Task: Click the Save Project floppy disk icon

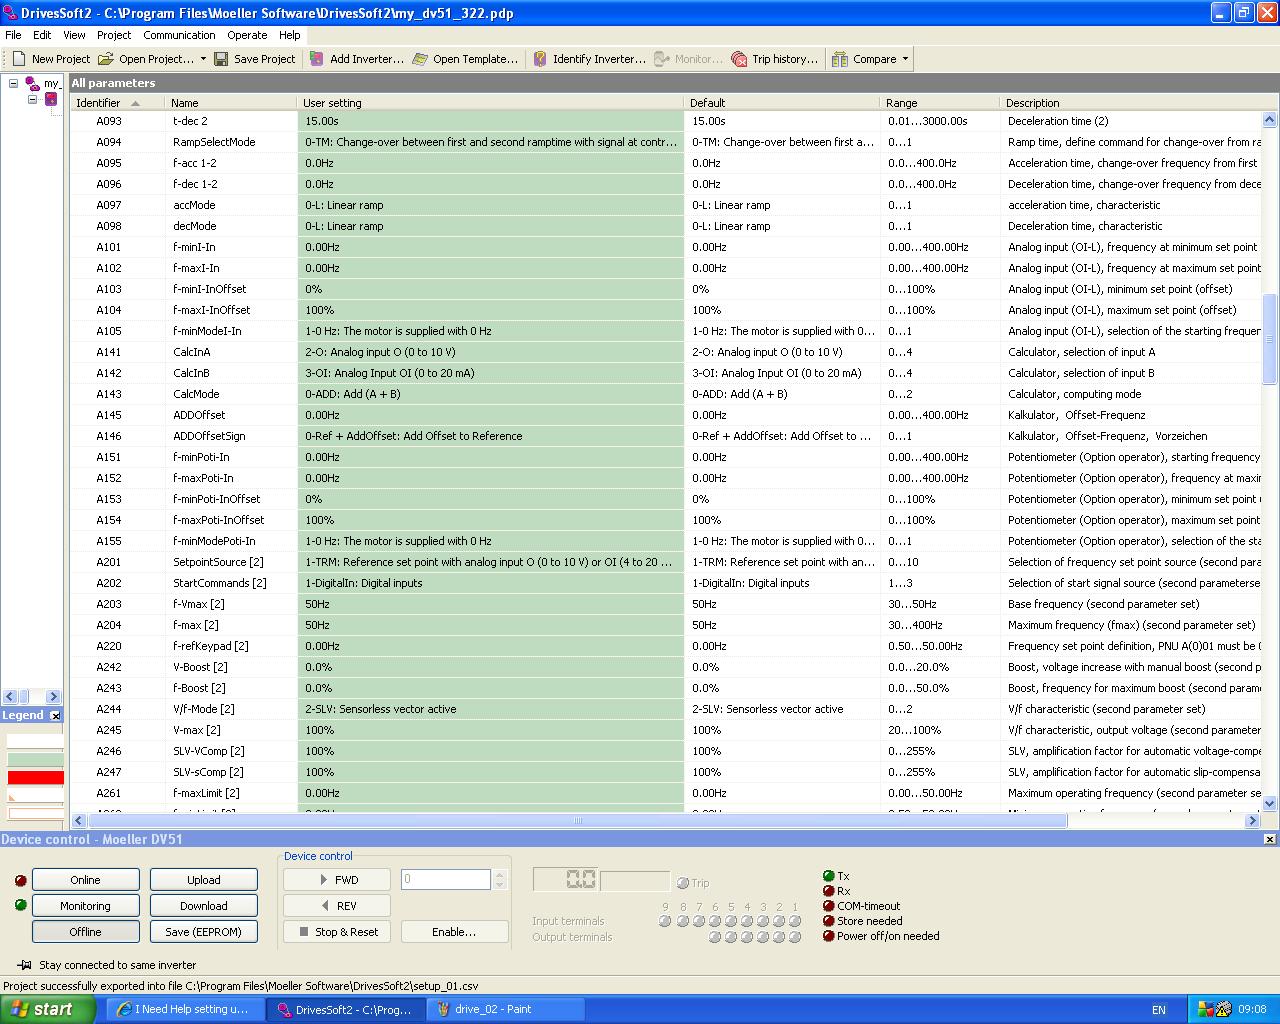Action: (x=221, y=59)
